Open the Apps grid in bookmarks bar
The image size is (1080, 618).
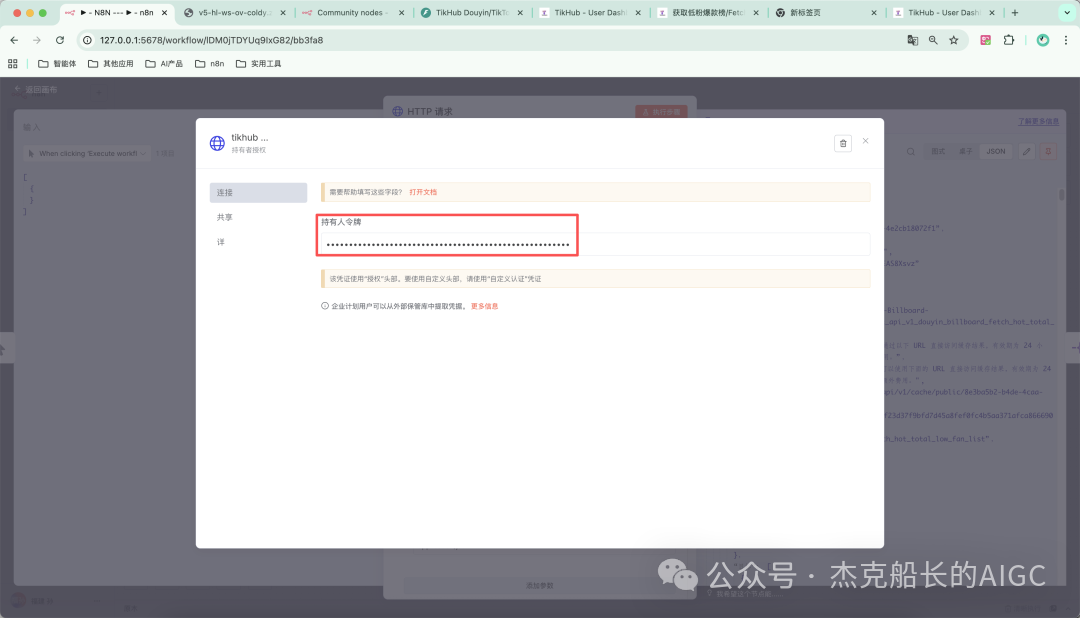pos(12,63)
